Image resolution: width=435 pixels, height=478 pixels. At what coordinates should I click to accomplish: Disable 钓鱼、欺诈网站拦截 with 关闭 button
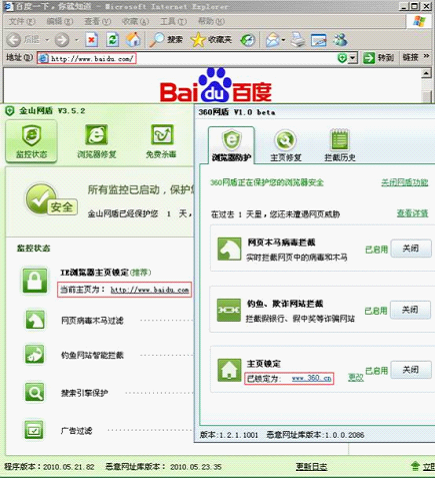pos(410,310)
